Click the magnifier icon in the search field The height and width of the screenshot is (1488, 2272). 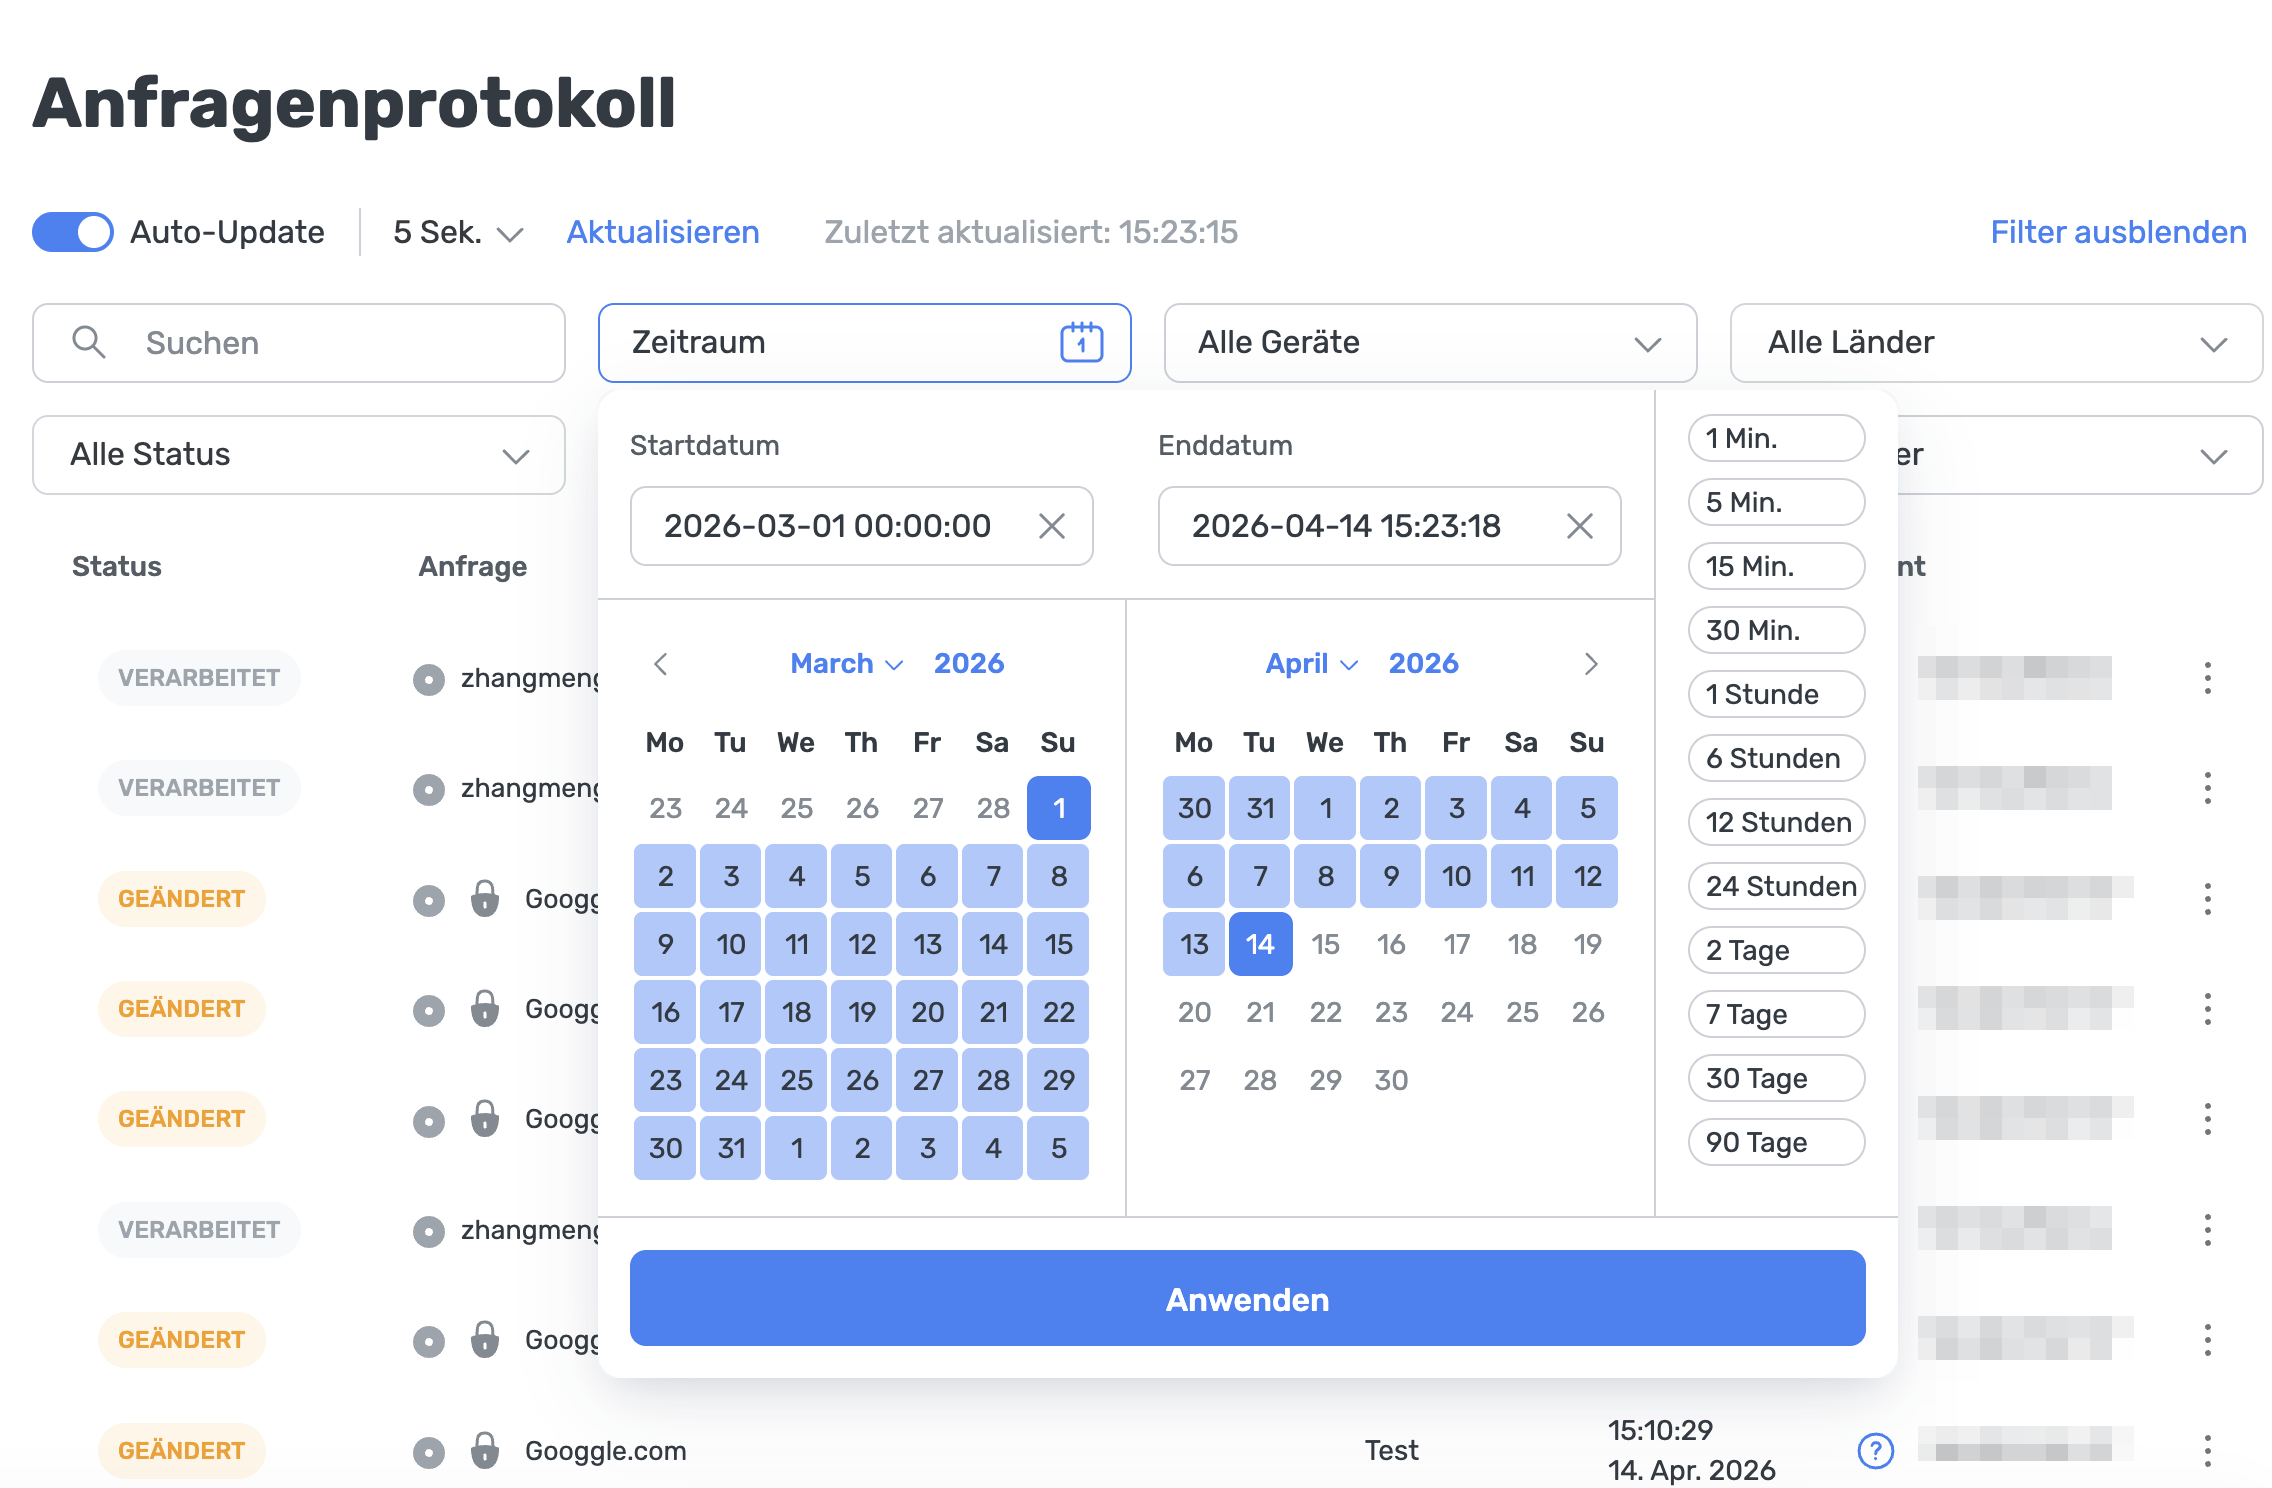[89, 342]
